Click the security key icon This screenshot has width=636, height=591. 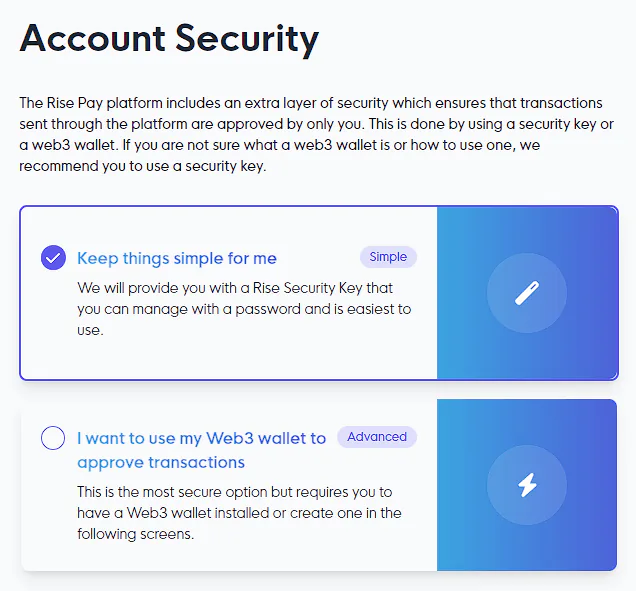(x=527, y=292)
